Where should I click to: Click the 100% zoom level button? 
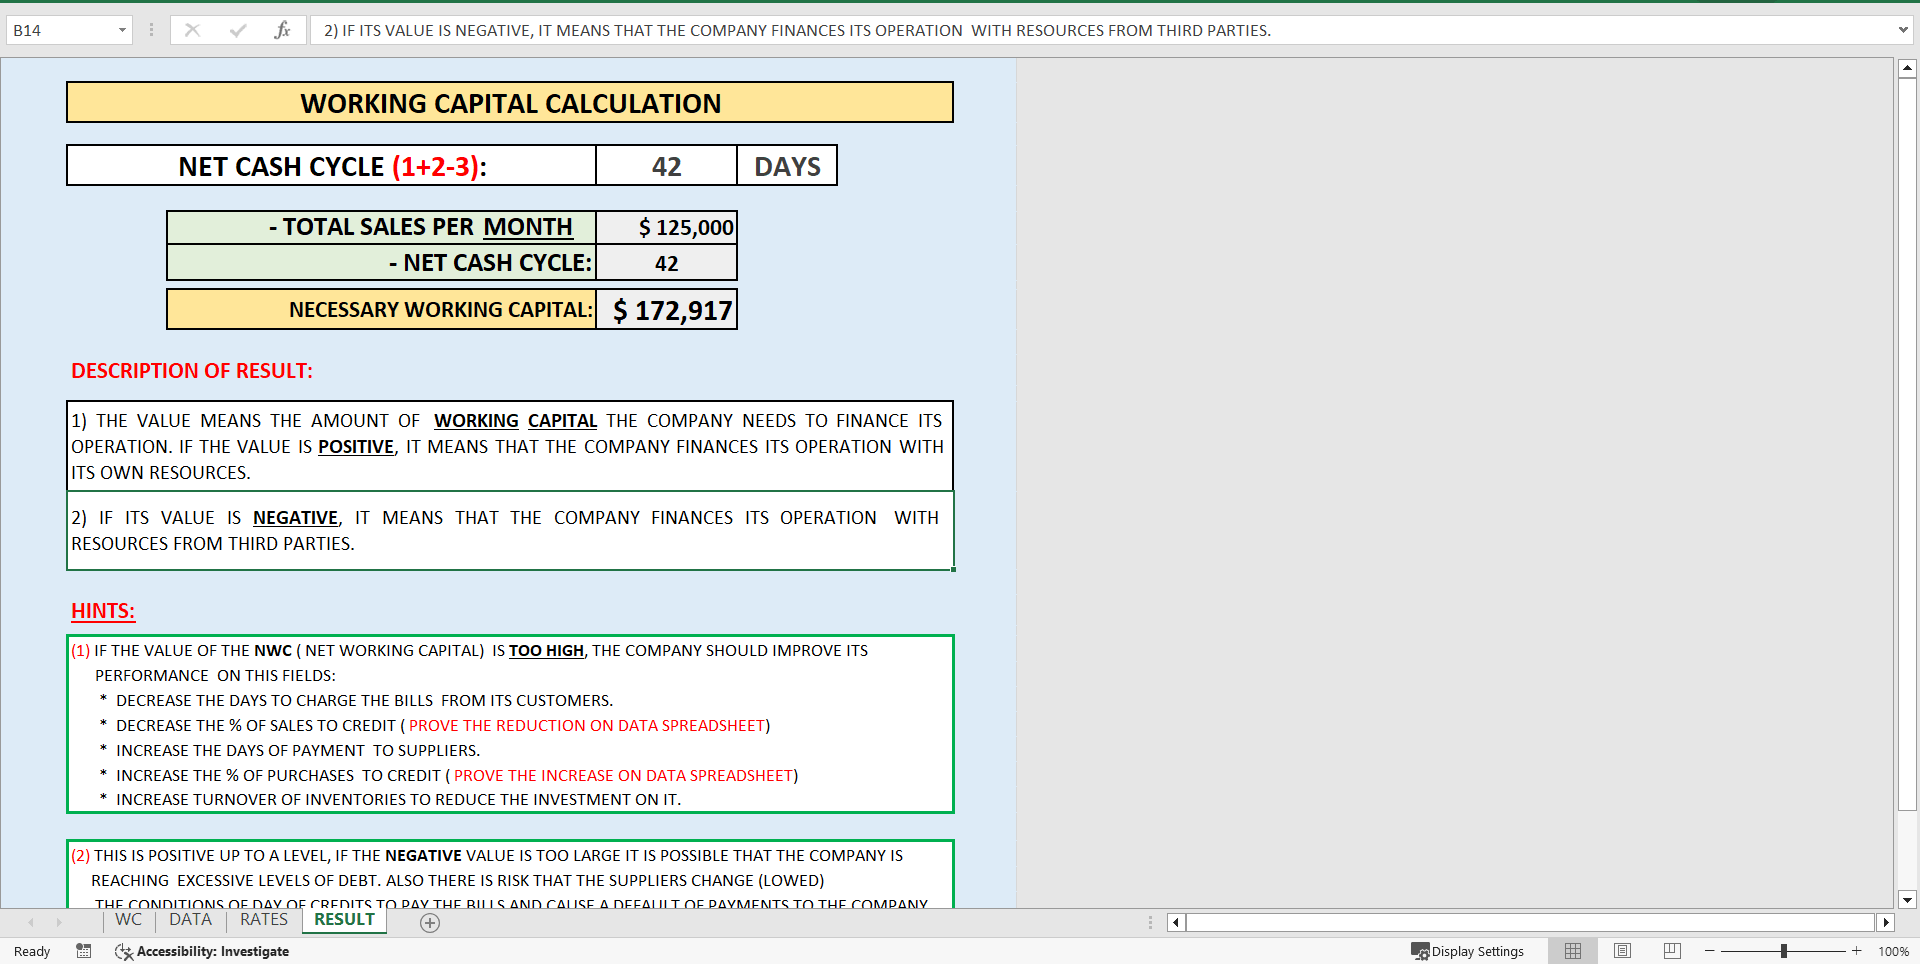tap(1893, 951)
